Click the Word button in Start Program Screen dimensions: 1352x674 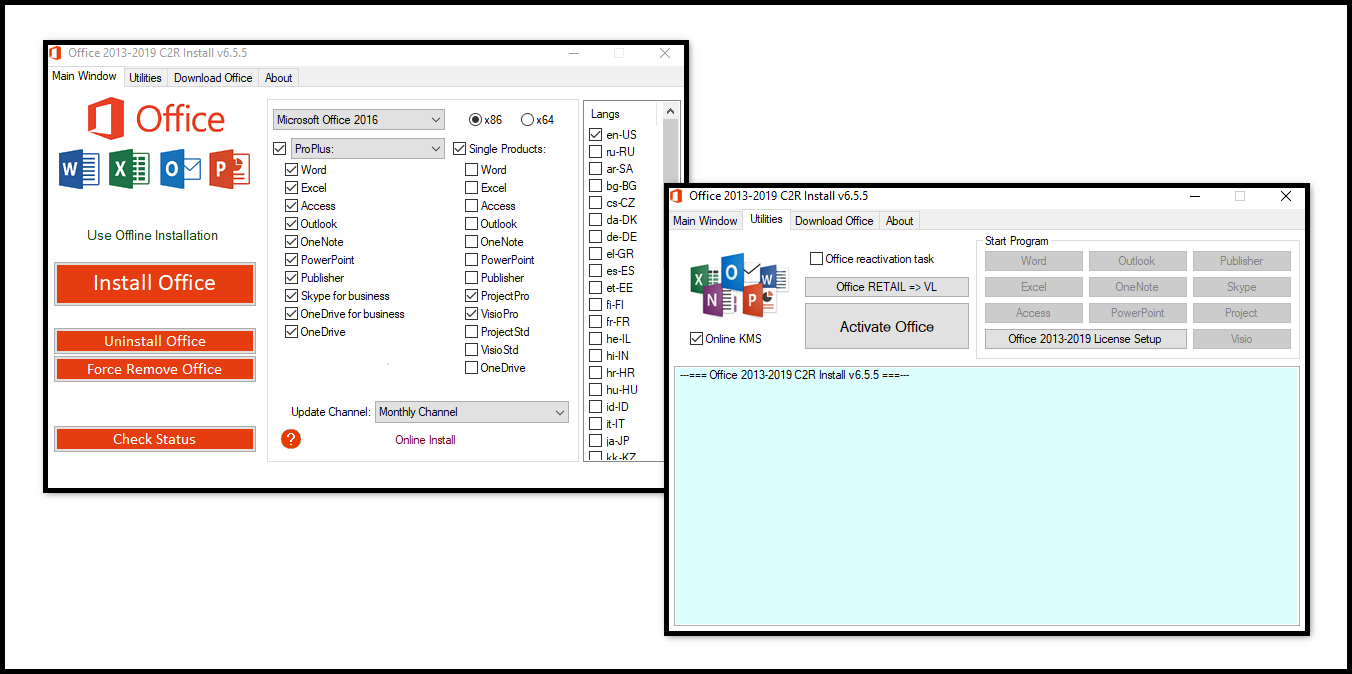tap(1034, 261)
